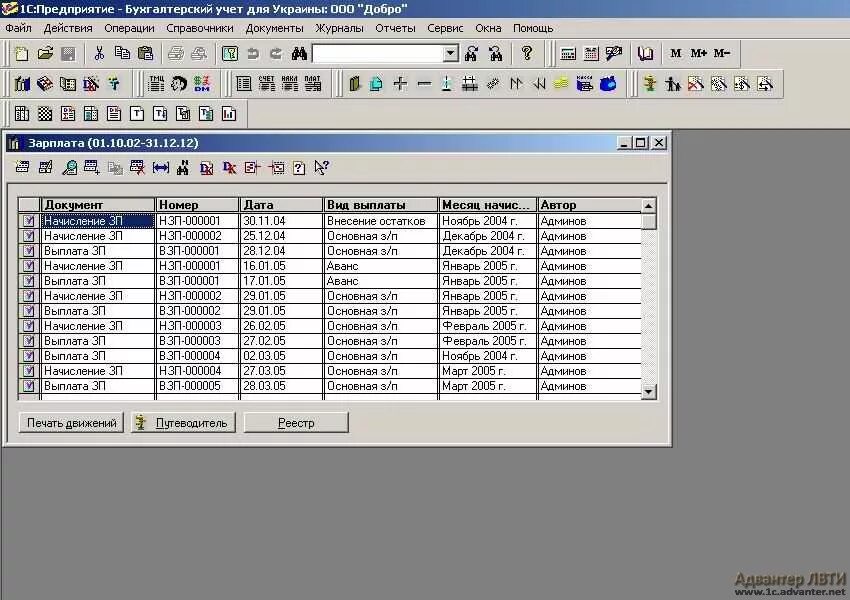Image resolution: width=850 pixels, height=600 pixels.
Task: Click the first icon in journal toolbar
Action: 22,167
